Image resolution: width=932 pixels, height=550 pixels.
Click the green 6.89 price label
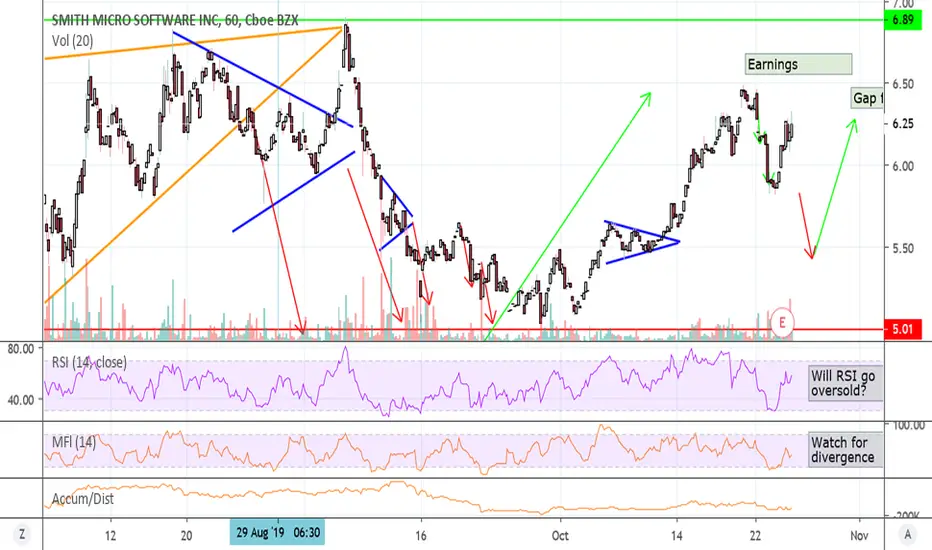click(x=903, y=20)
